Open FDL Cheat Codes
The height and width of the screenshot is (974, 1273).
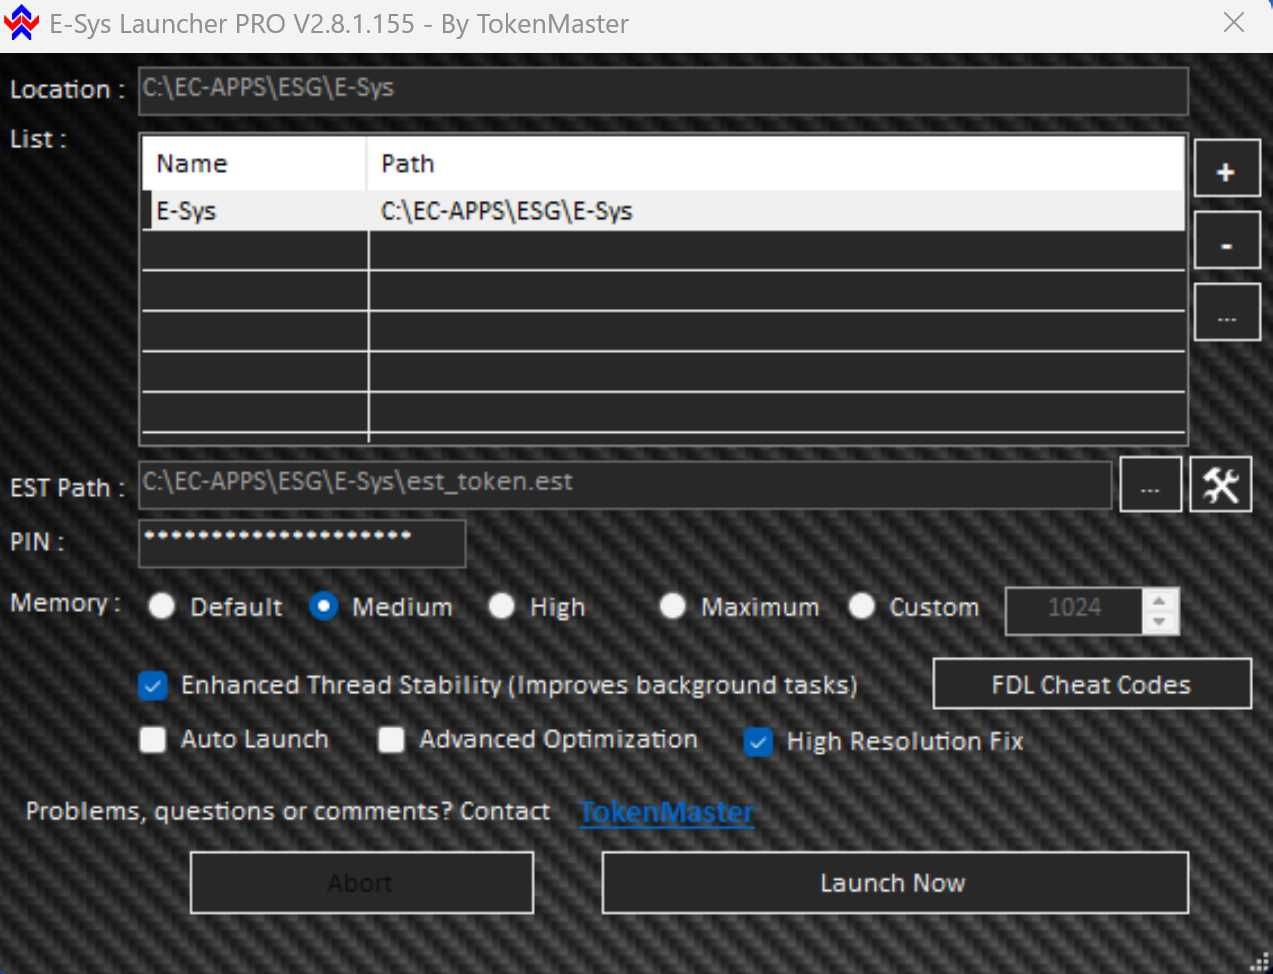tap(1092, 685)
